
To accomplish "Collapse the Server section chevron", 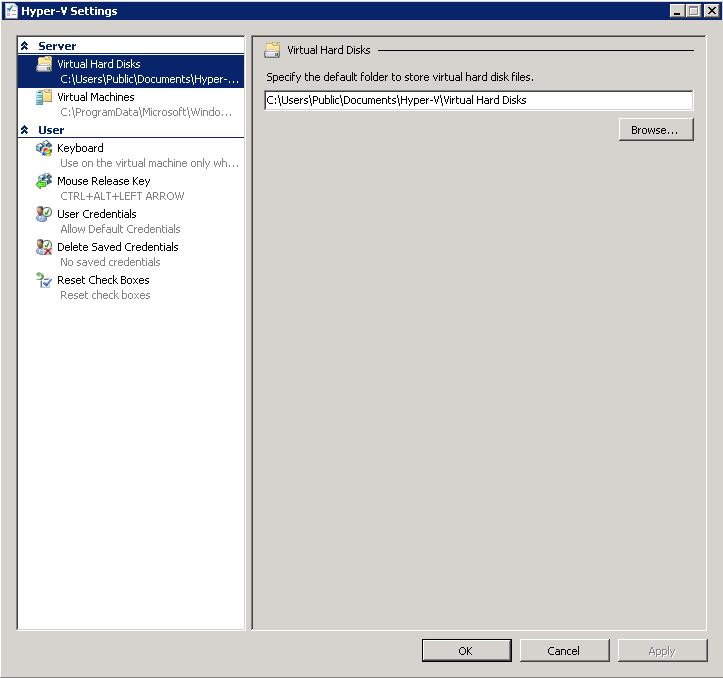I will 25,46.
